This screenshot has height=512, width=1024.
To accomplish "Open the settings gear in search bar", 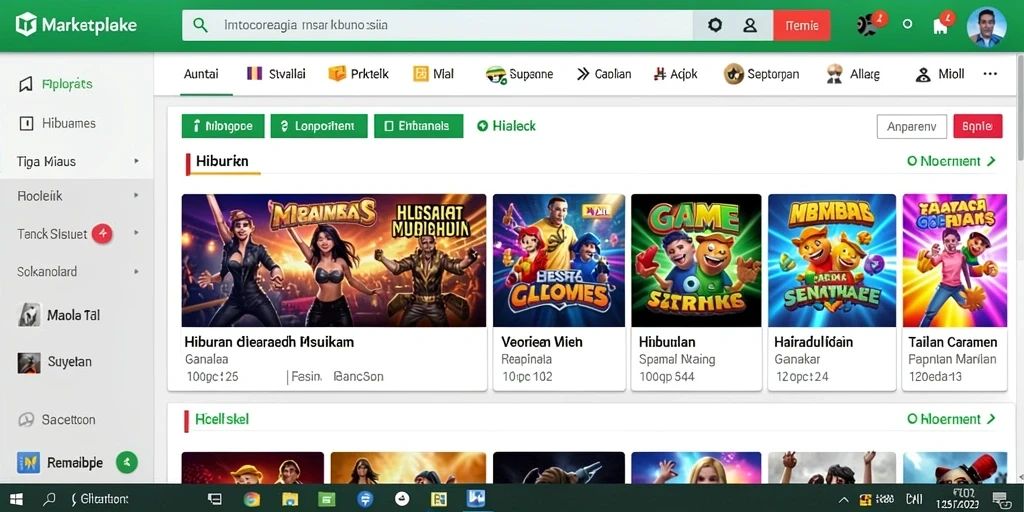I will pyautogui.click(x=715, y=25).
